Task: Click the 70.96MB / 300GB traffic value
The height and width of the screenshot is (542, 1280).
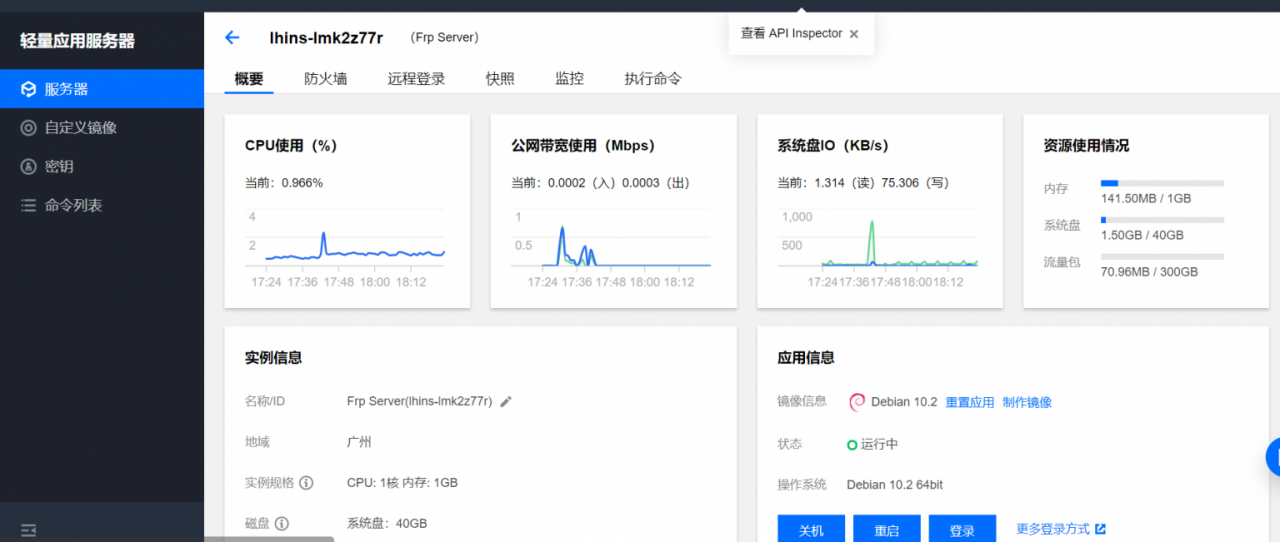Action: pos(1149,271)
